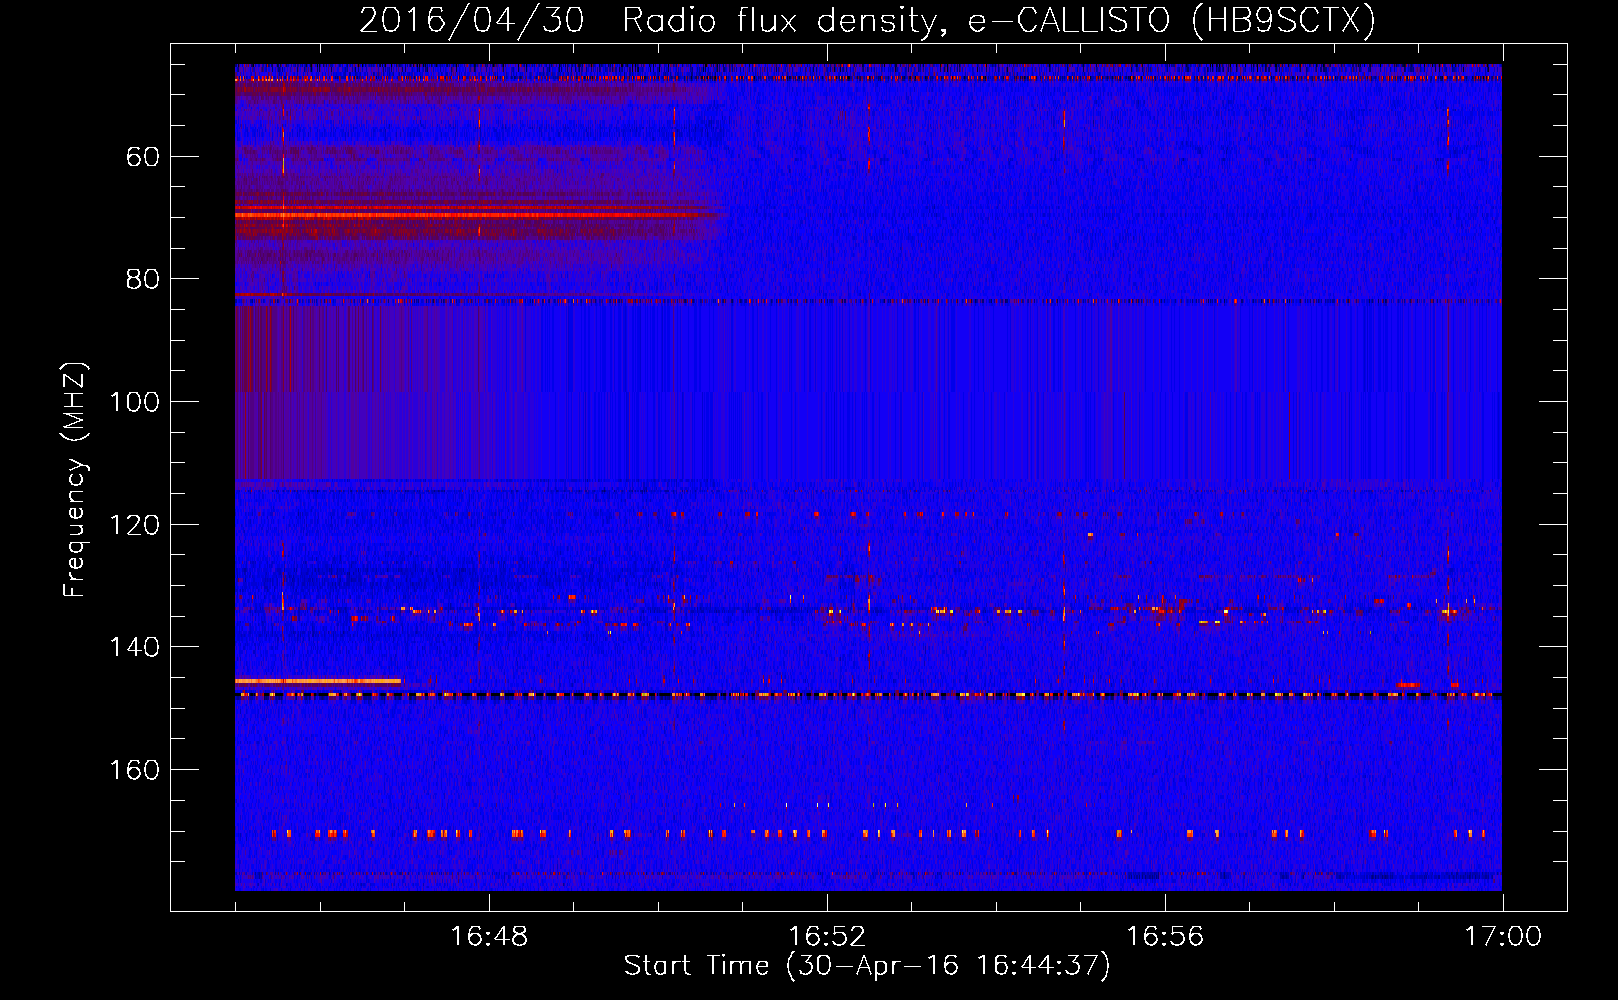Click the bright orange emission line near 146 MHz
This screenshot has height=1000, width=1618.
point(318,681)
